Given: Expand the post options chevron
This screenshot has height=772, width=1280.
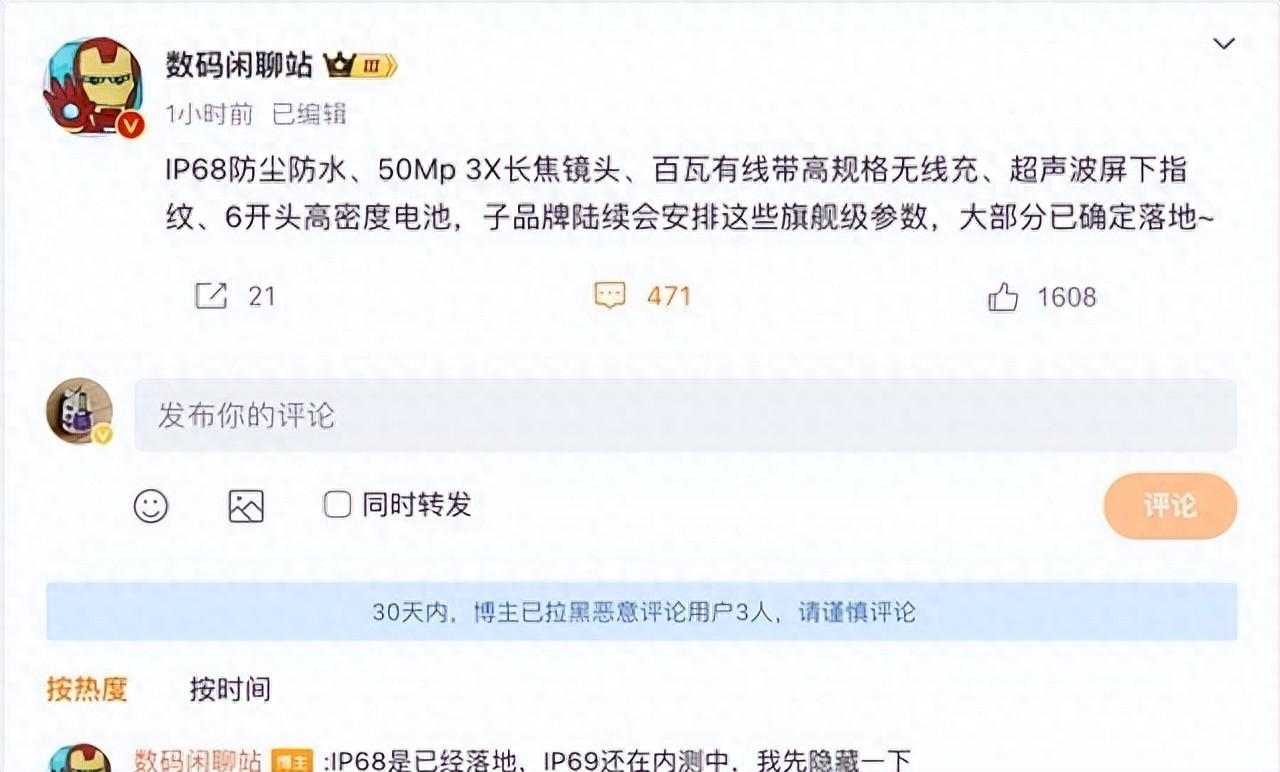Looking at the screenshot, I should point(1224,43).
